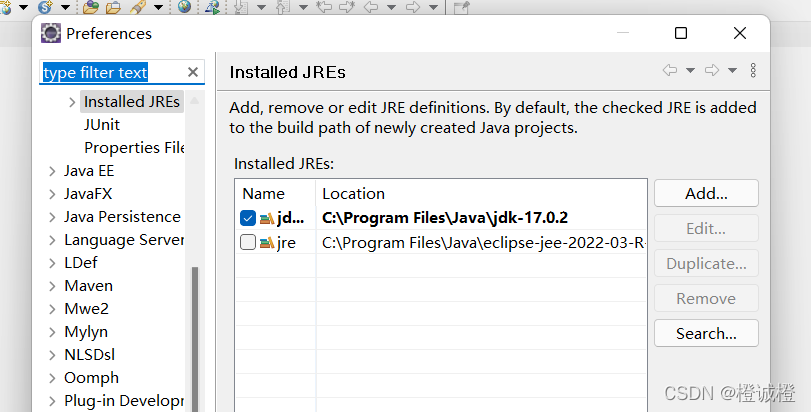Maximize the Preferences dialog window
Image resolution: width=811 pixels, height=412 pixels.
tap(681, 33)
